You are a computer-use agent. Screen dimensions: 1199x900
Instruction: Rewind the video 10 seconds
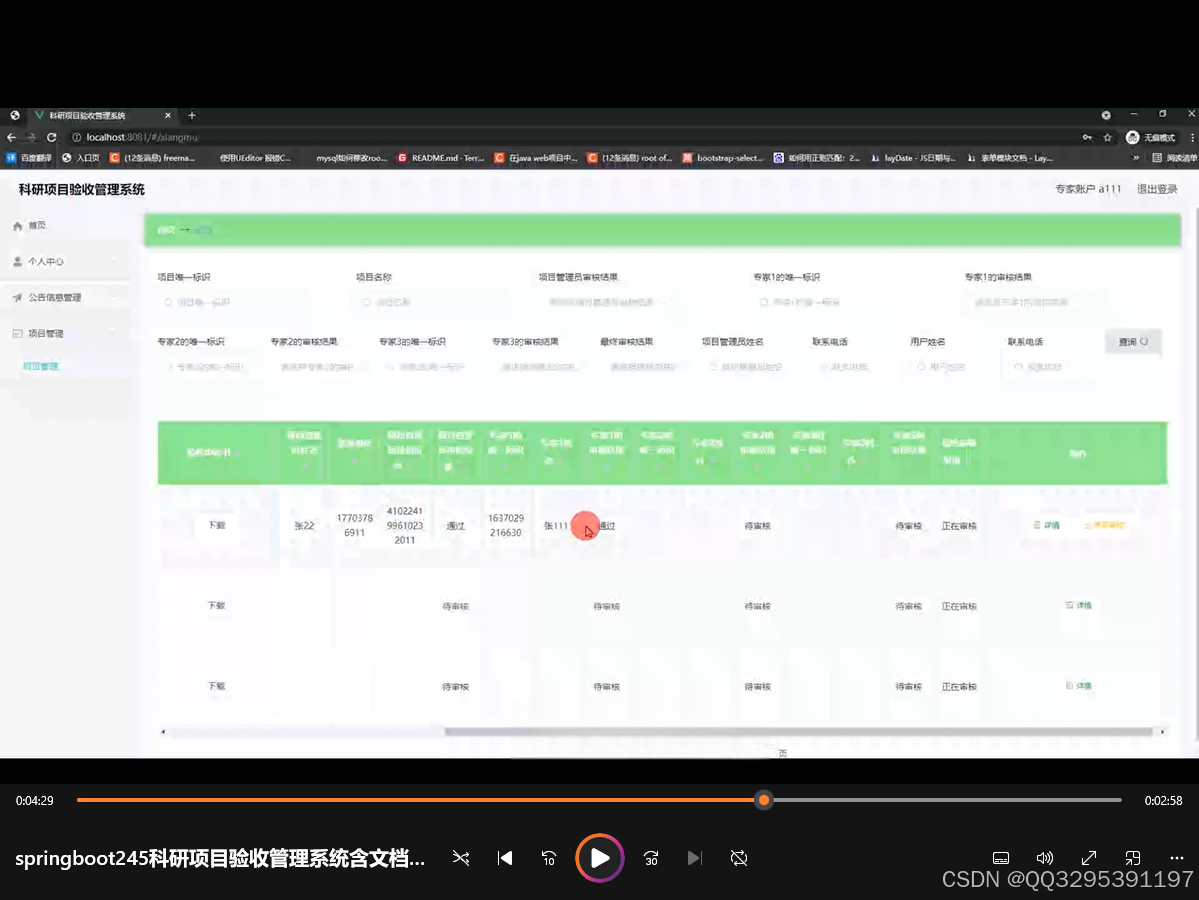click(x=549, y=858)
